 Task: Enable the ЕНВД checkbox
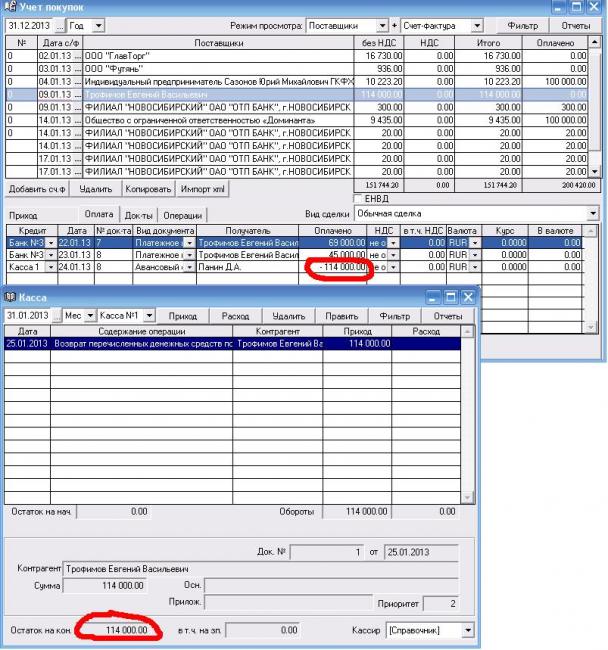[x=361, y=199]
